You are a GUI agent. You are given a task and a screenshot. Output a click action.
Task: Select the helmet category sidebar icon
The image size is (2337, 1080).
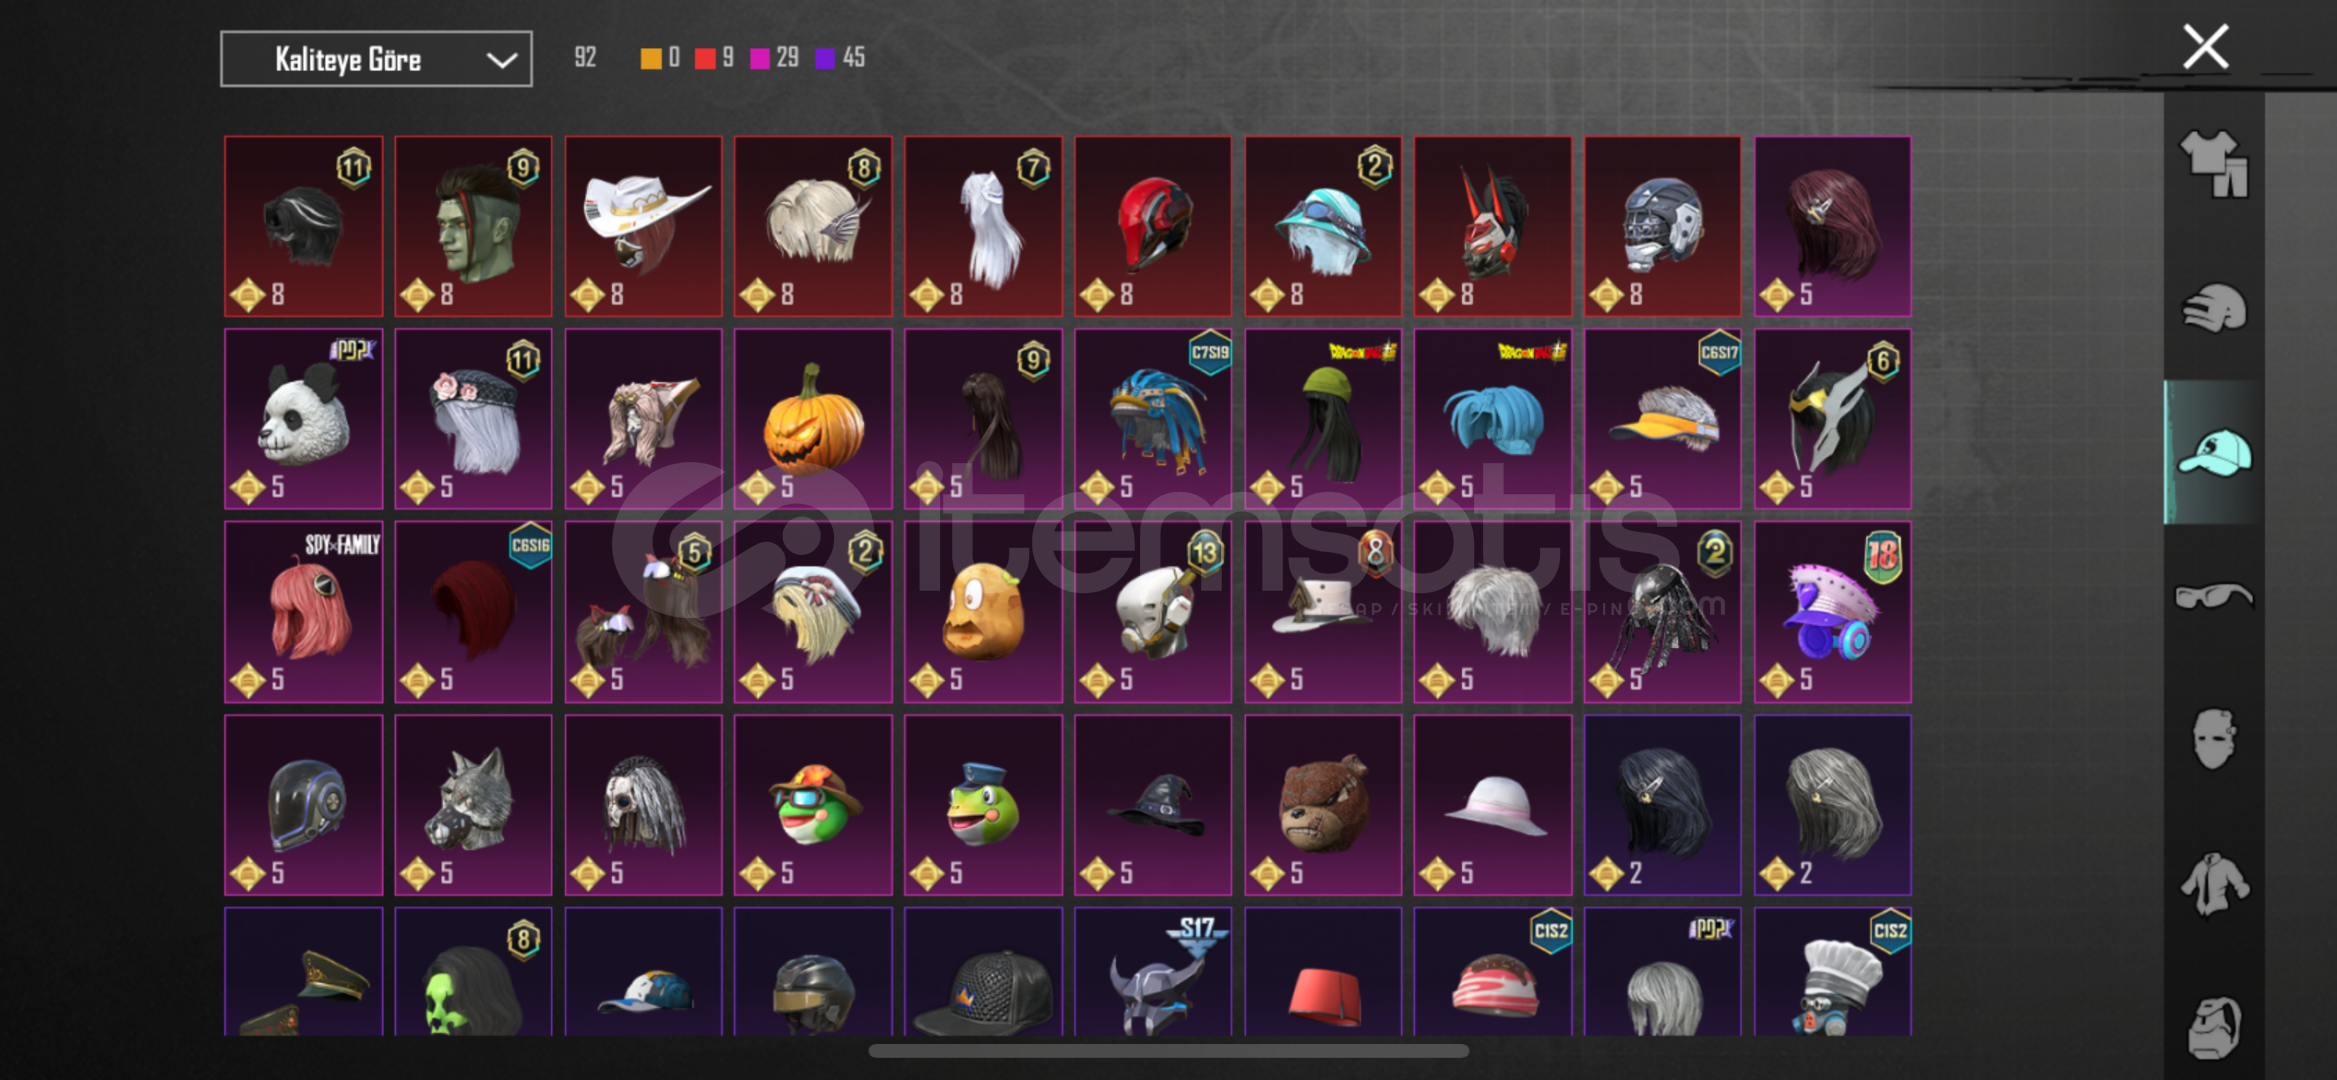pyautogui.click(x=2214, y=307)
